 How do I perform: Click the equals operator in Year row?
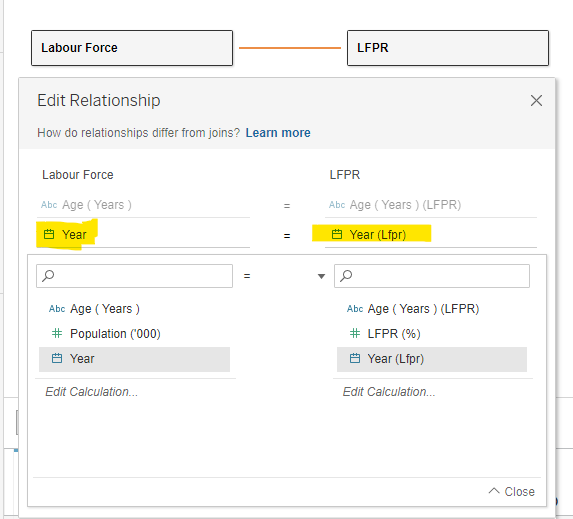pos(287,236)
